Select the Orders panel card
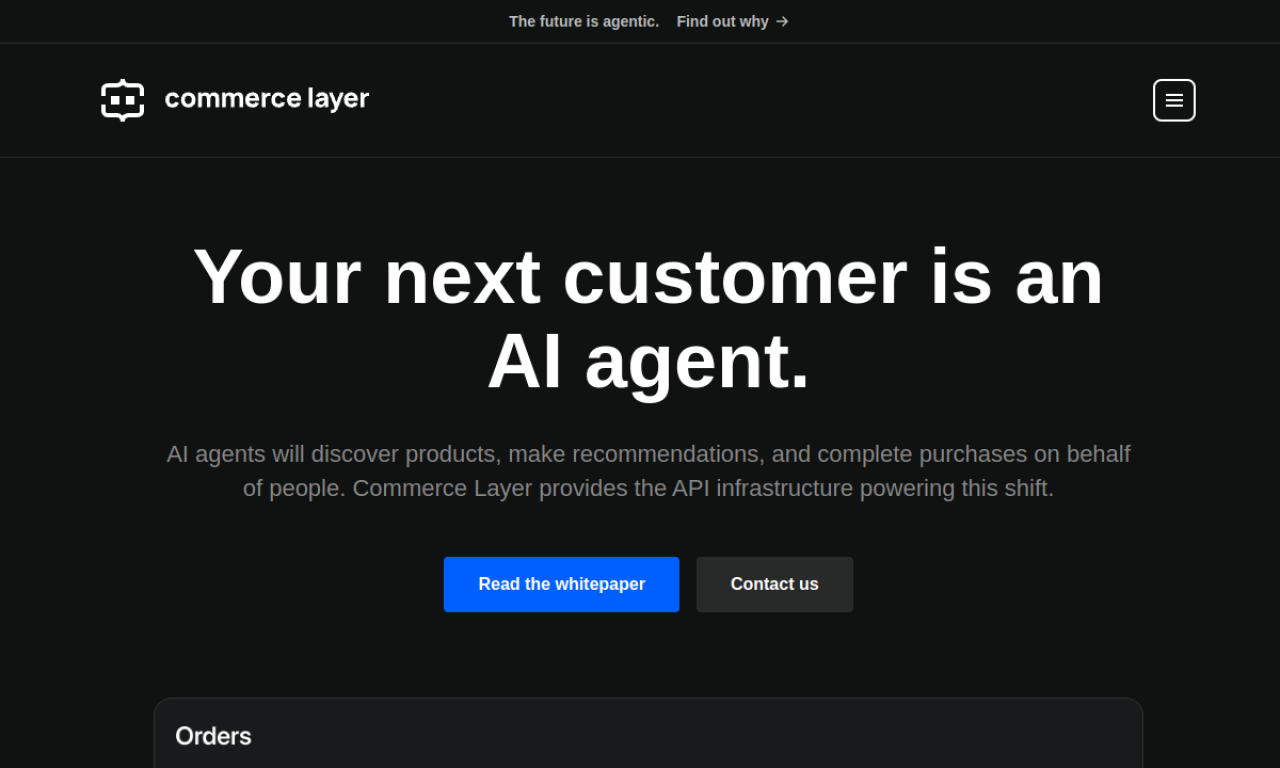The image size is (1280, 768). 648,733
